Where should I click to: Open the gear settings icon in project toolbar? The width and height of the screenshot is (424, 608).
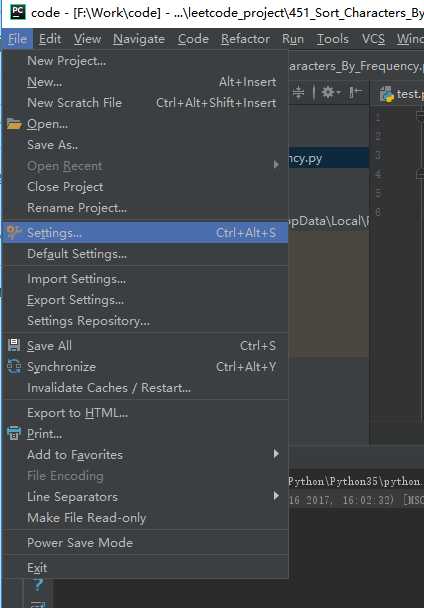point(328,93)
